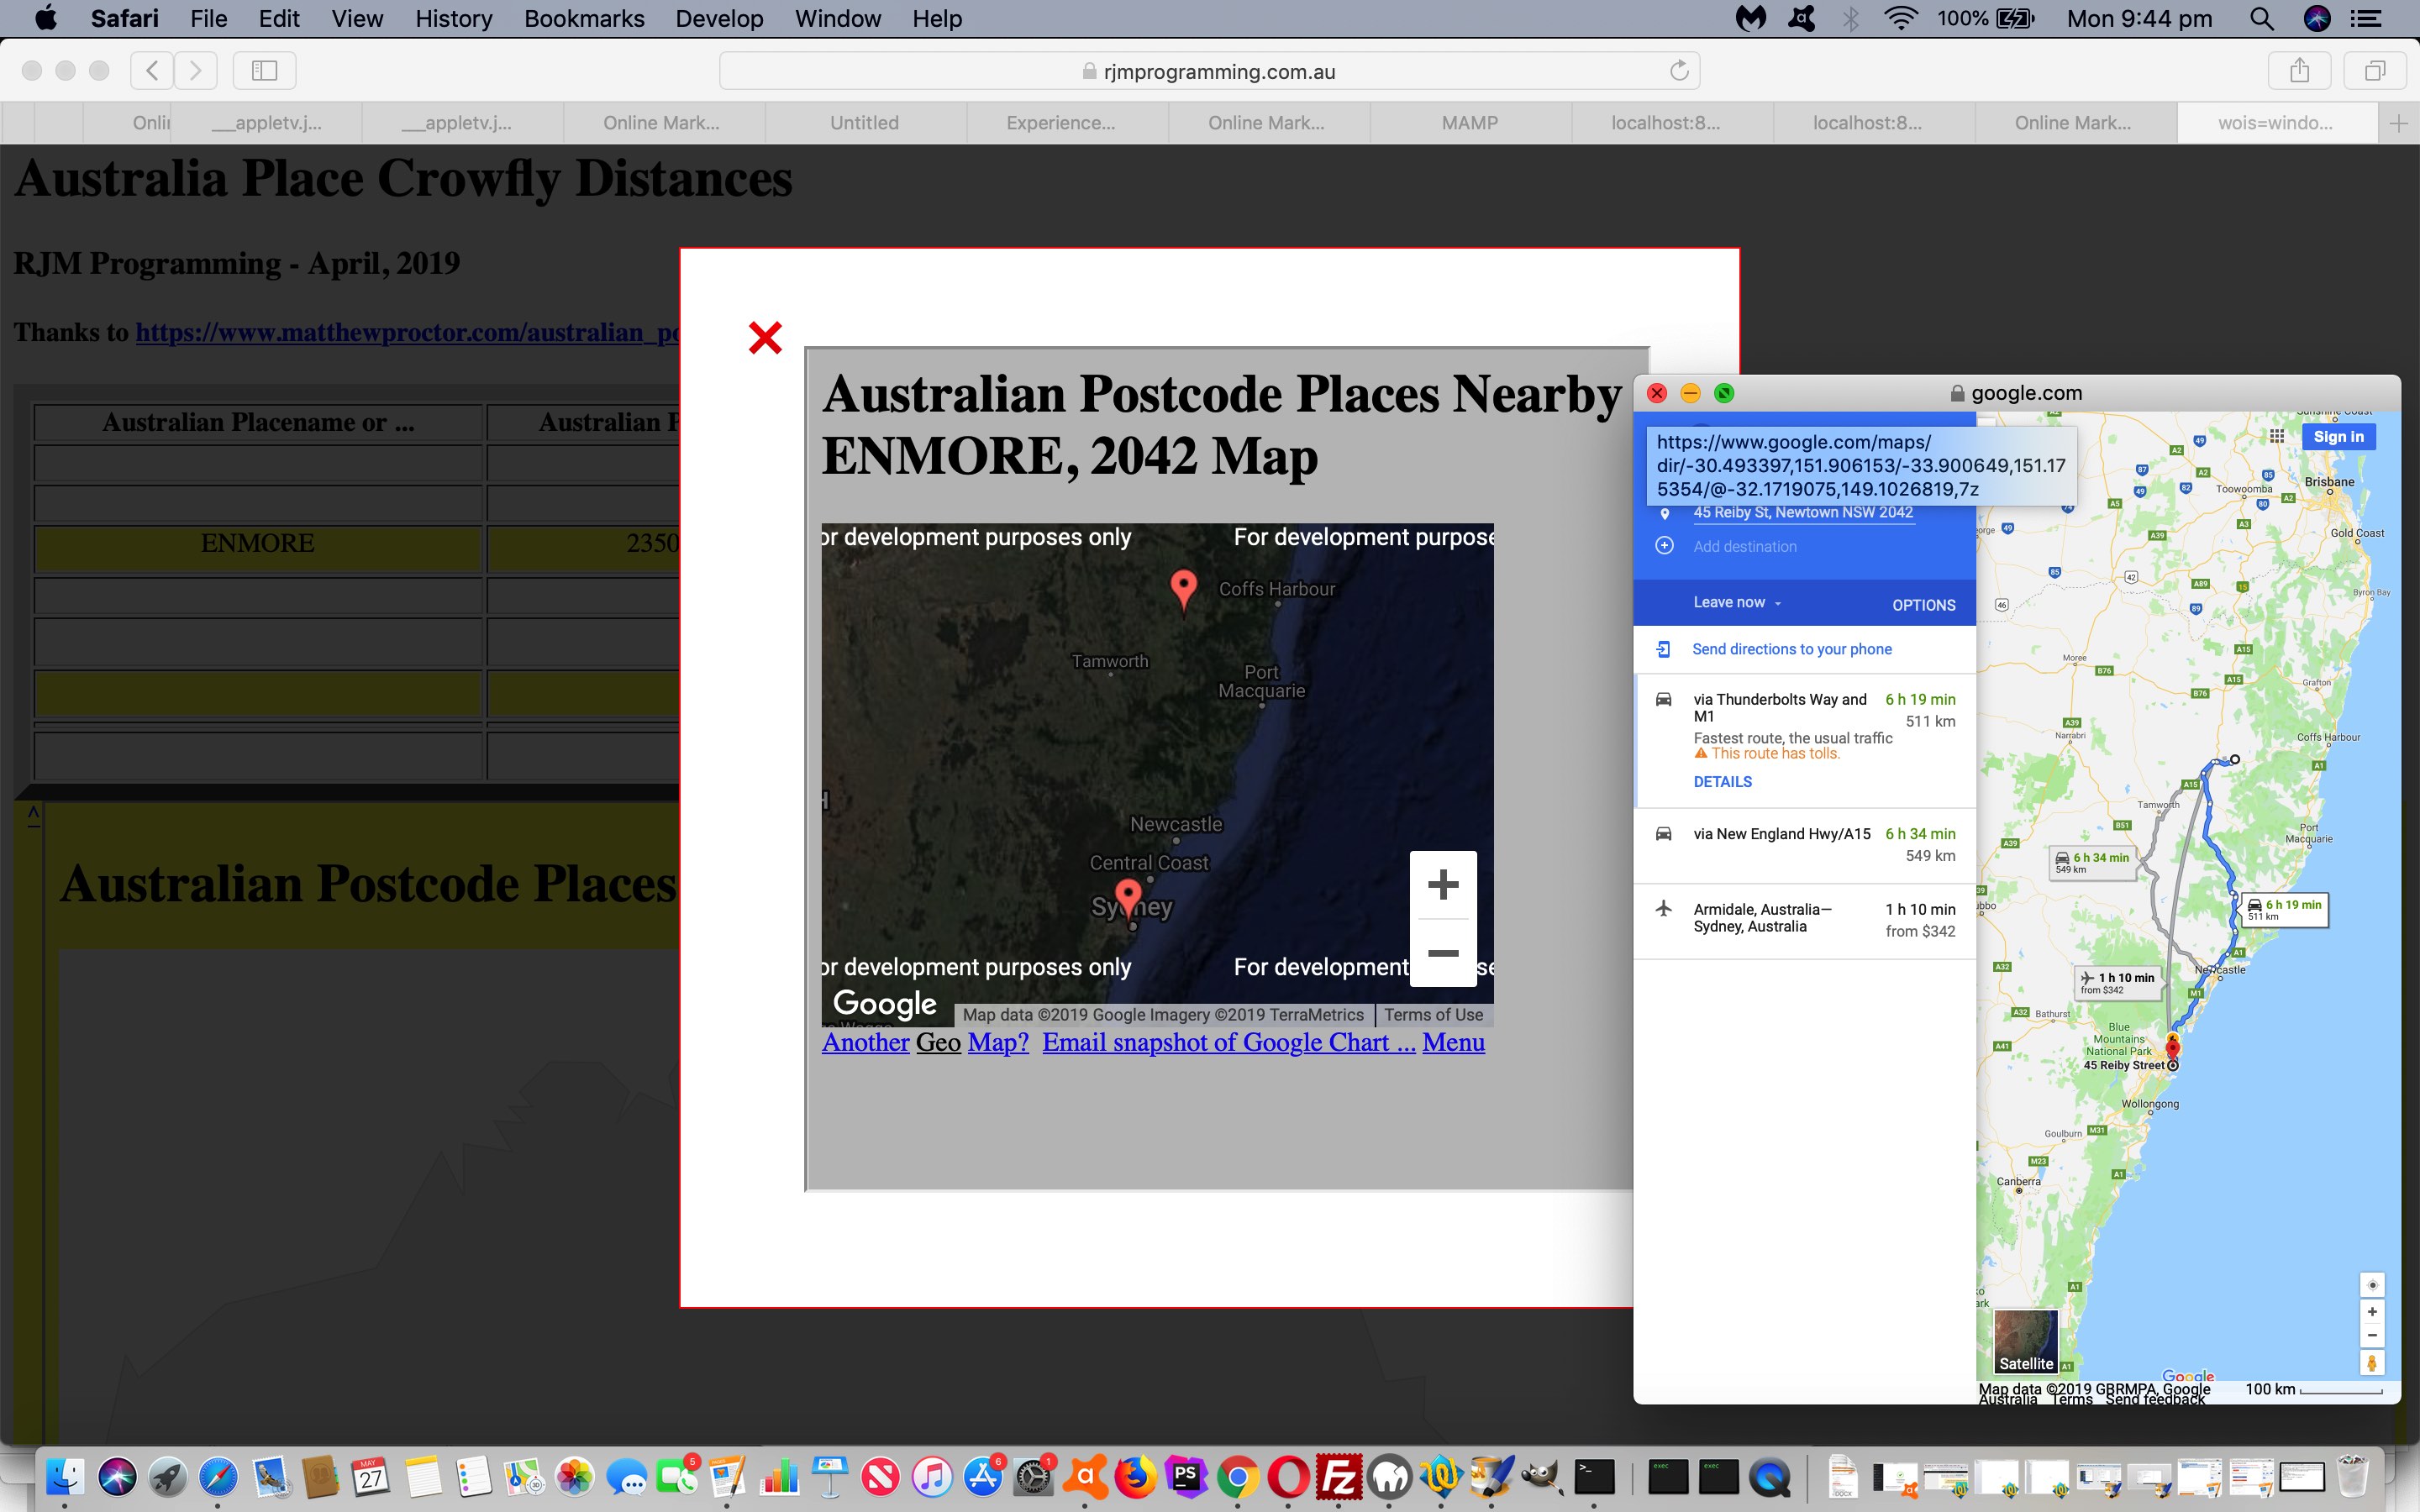Switch to the Satellite layer thumbnail

coord(2025,1341)
